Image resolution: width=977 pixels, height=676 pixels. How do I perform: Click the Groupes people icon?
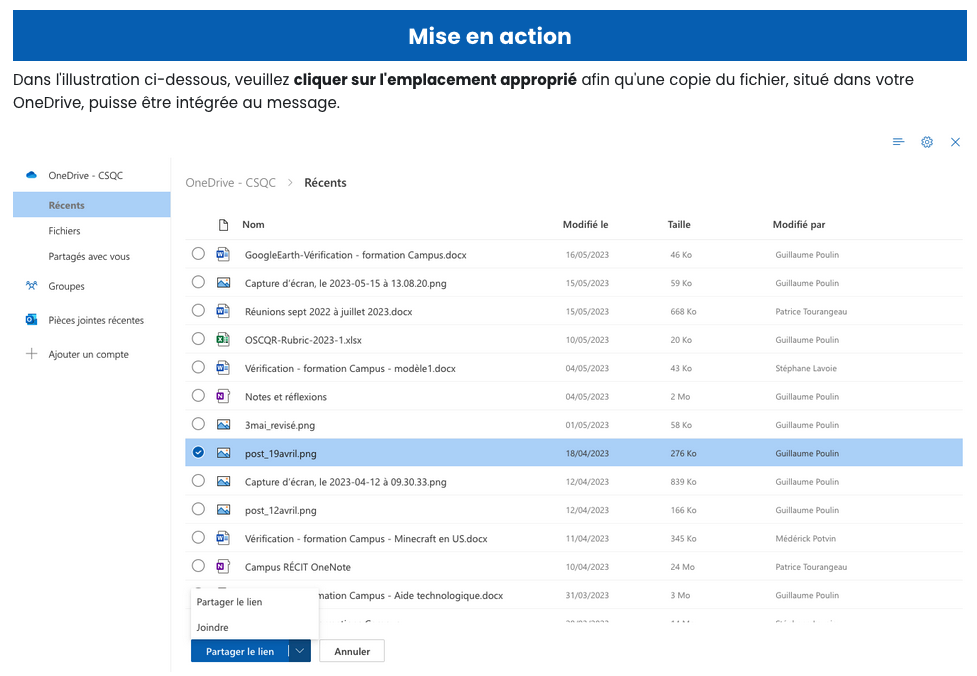tap(31, 286)
